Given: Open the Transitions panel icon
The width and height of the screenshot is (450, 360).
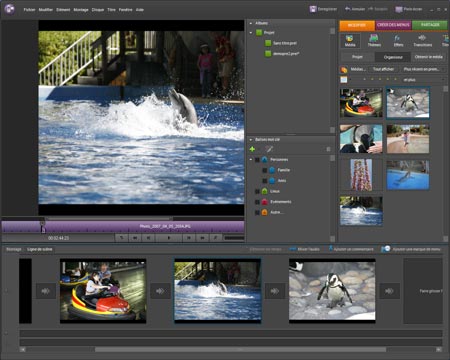Looking at the screenshot, I should click(422, 41).
